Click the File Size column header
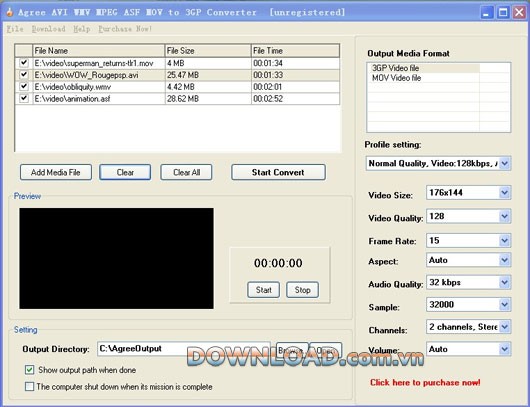The width and height of the screenshot is (530, 407). (x=208, y=51)
